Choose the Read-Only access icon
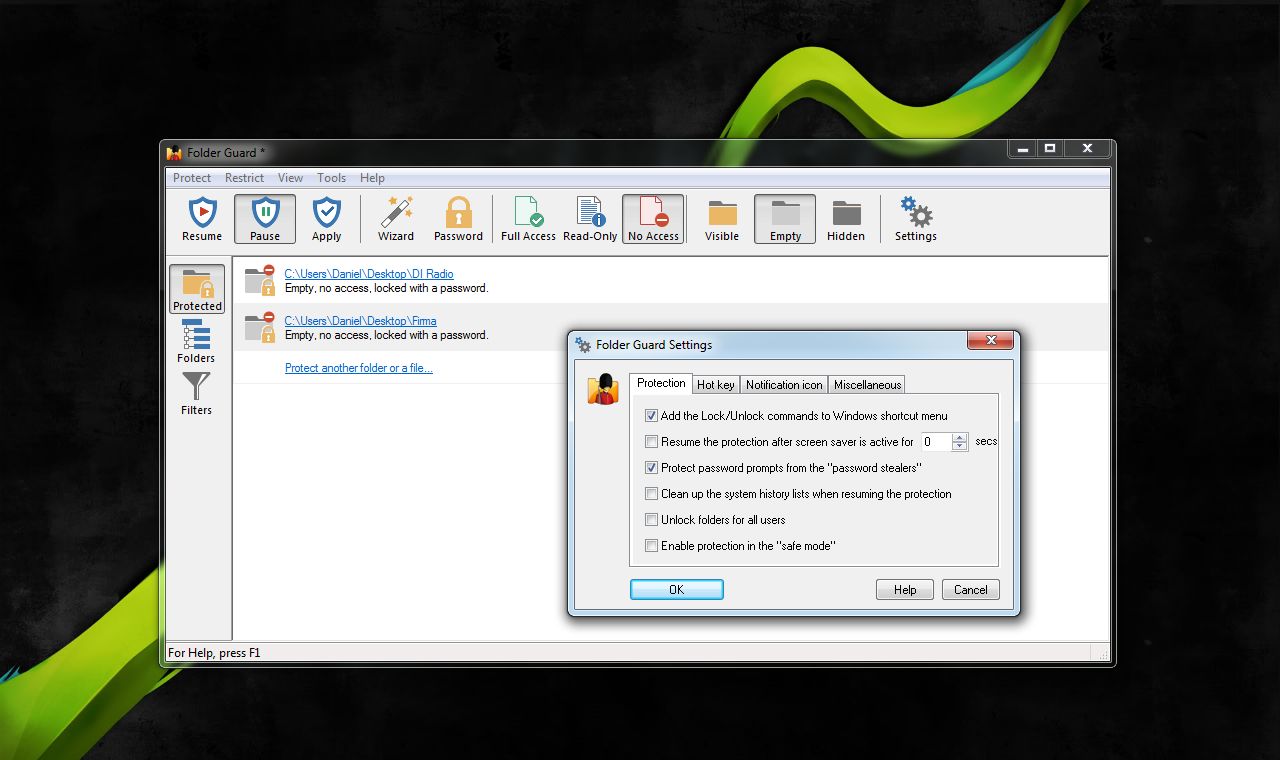 tap(590, 219)
